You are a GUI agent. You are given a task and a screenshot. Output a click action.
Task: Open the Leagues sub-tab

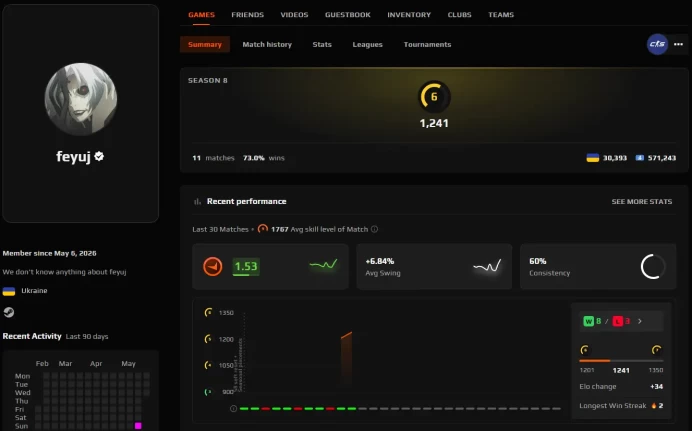(367, 44)
